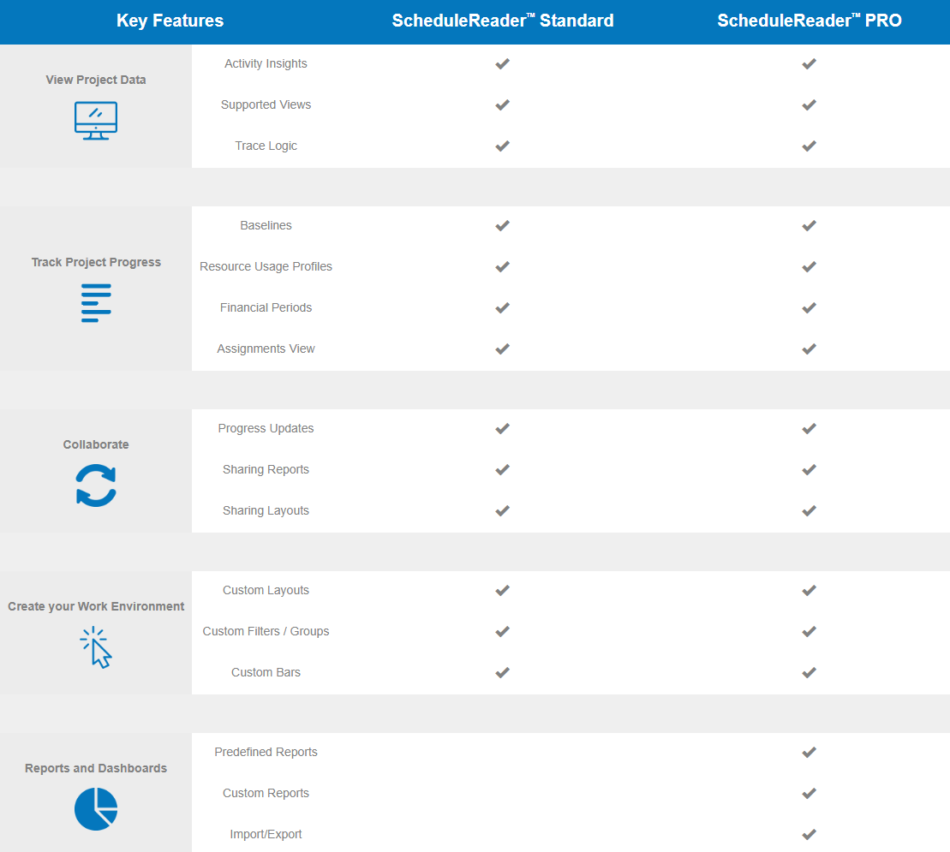This screenshot has width=950, height=852.
Task: Click the Resource Usage Profiles label
Action: click(x=266, y=267)
